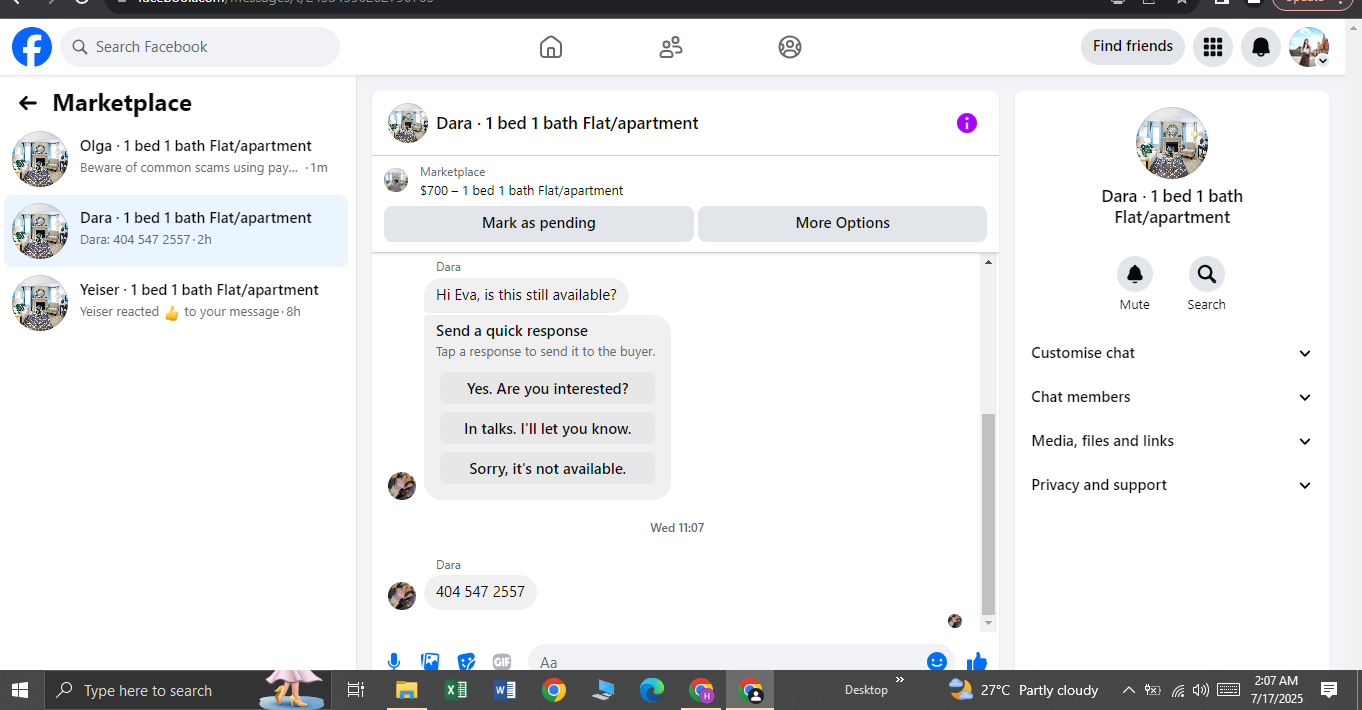Open the account profile picture menu
This screenshot has width=1362, height=710.
click(x=1309, y=47)
